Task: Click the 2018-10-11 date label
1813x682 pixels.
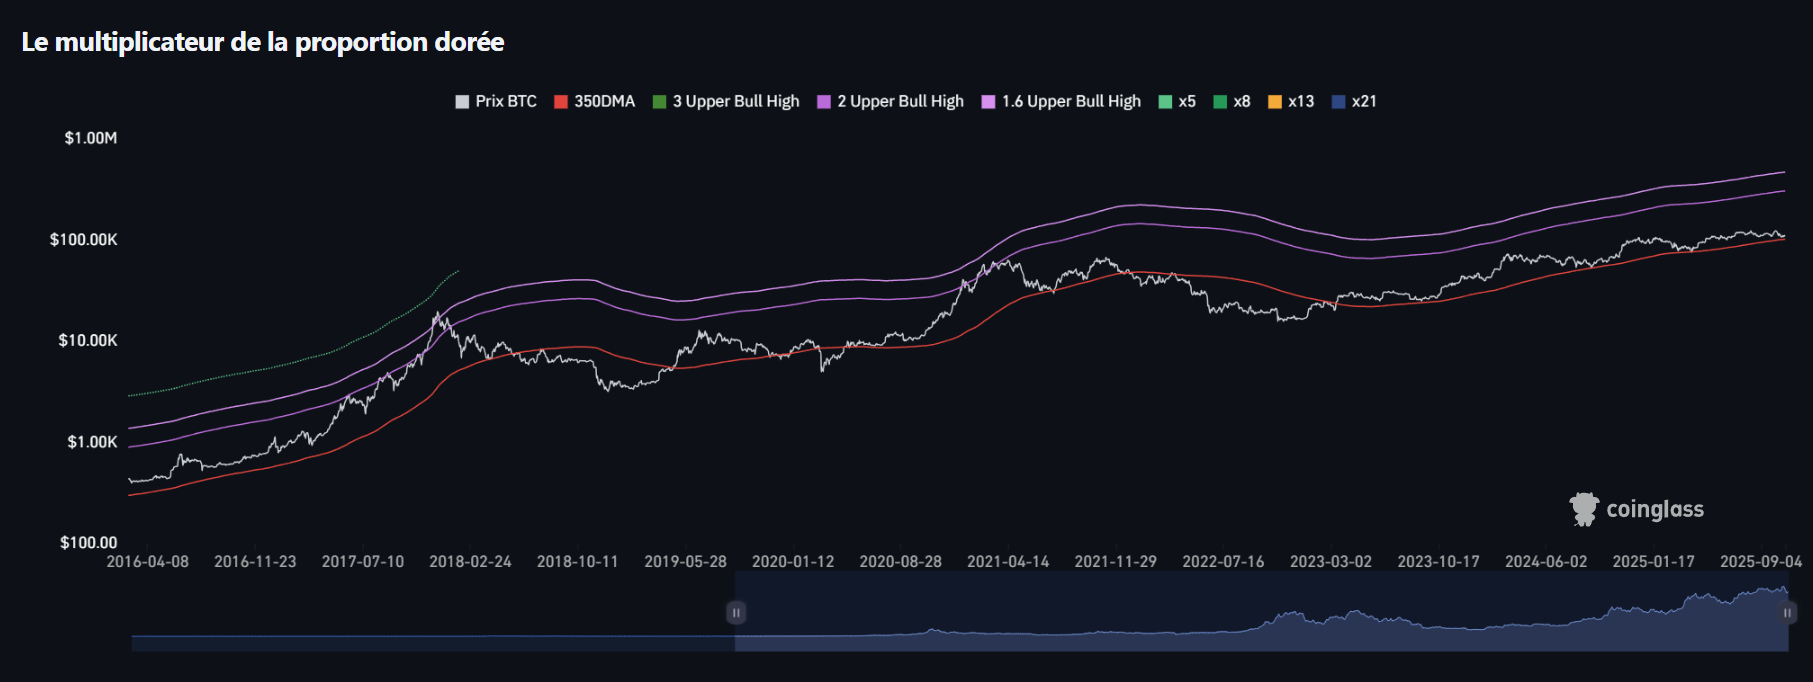Action: click(578, 562)
